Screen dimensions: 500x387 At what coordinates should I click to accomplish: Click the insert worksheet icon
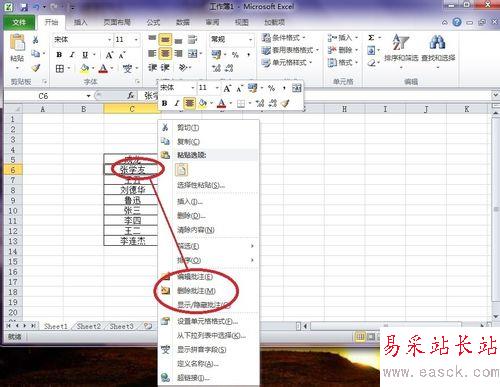tap(148, 326)
